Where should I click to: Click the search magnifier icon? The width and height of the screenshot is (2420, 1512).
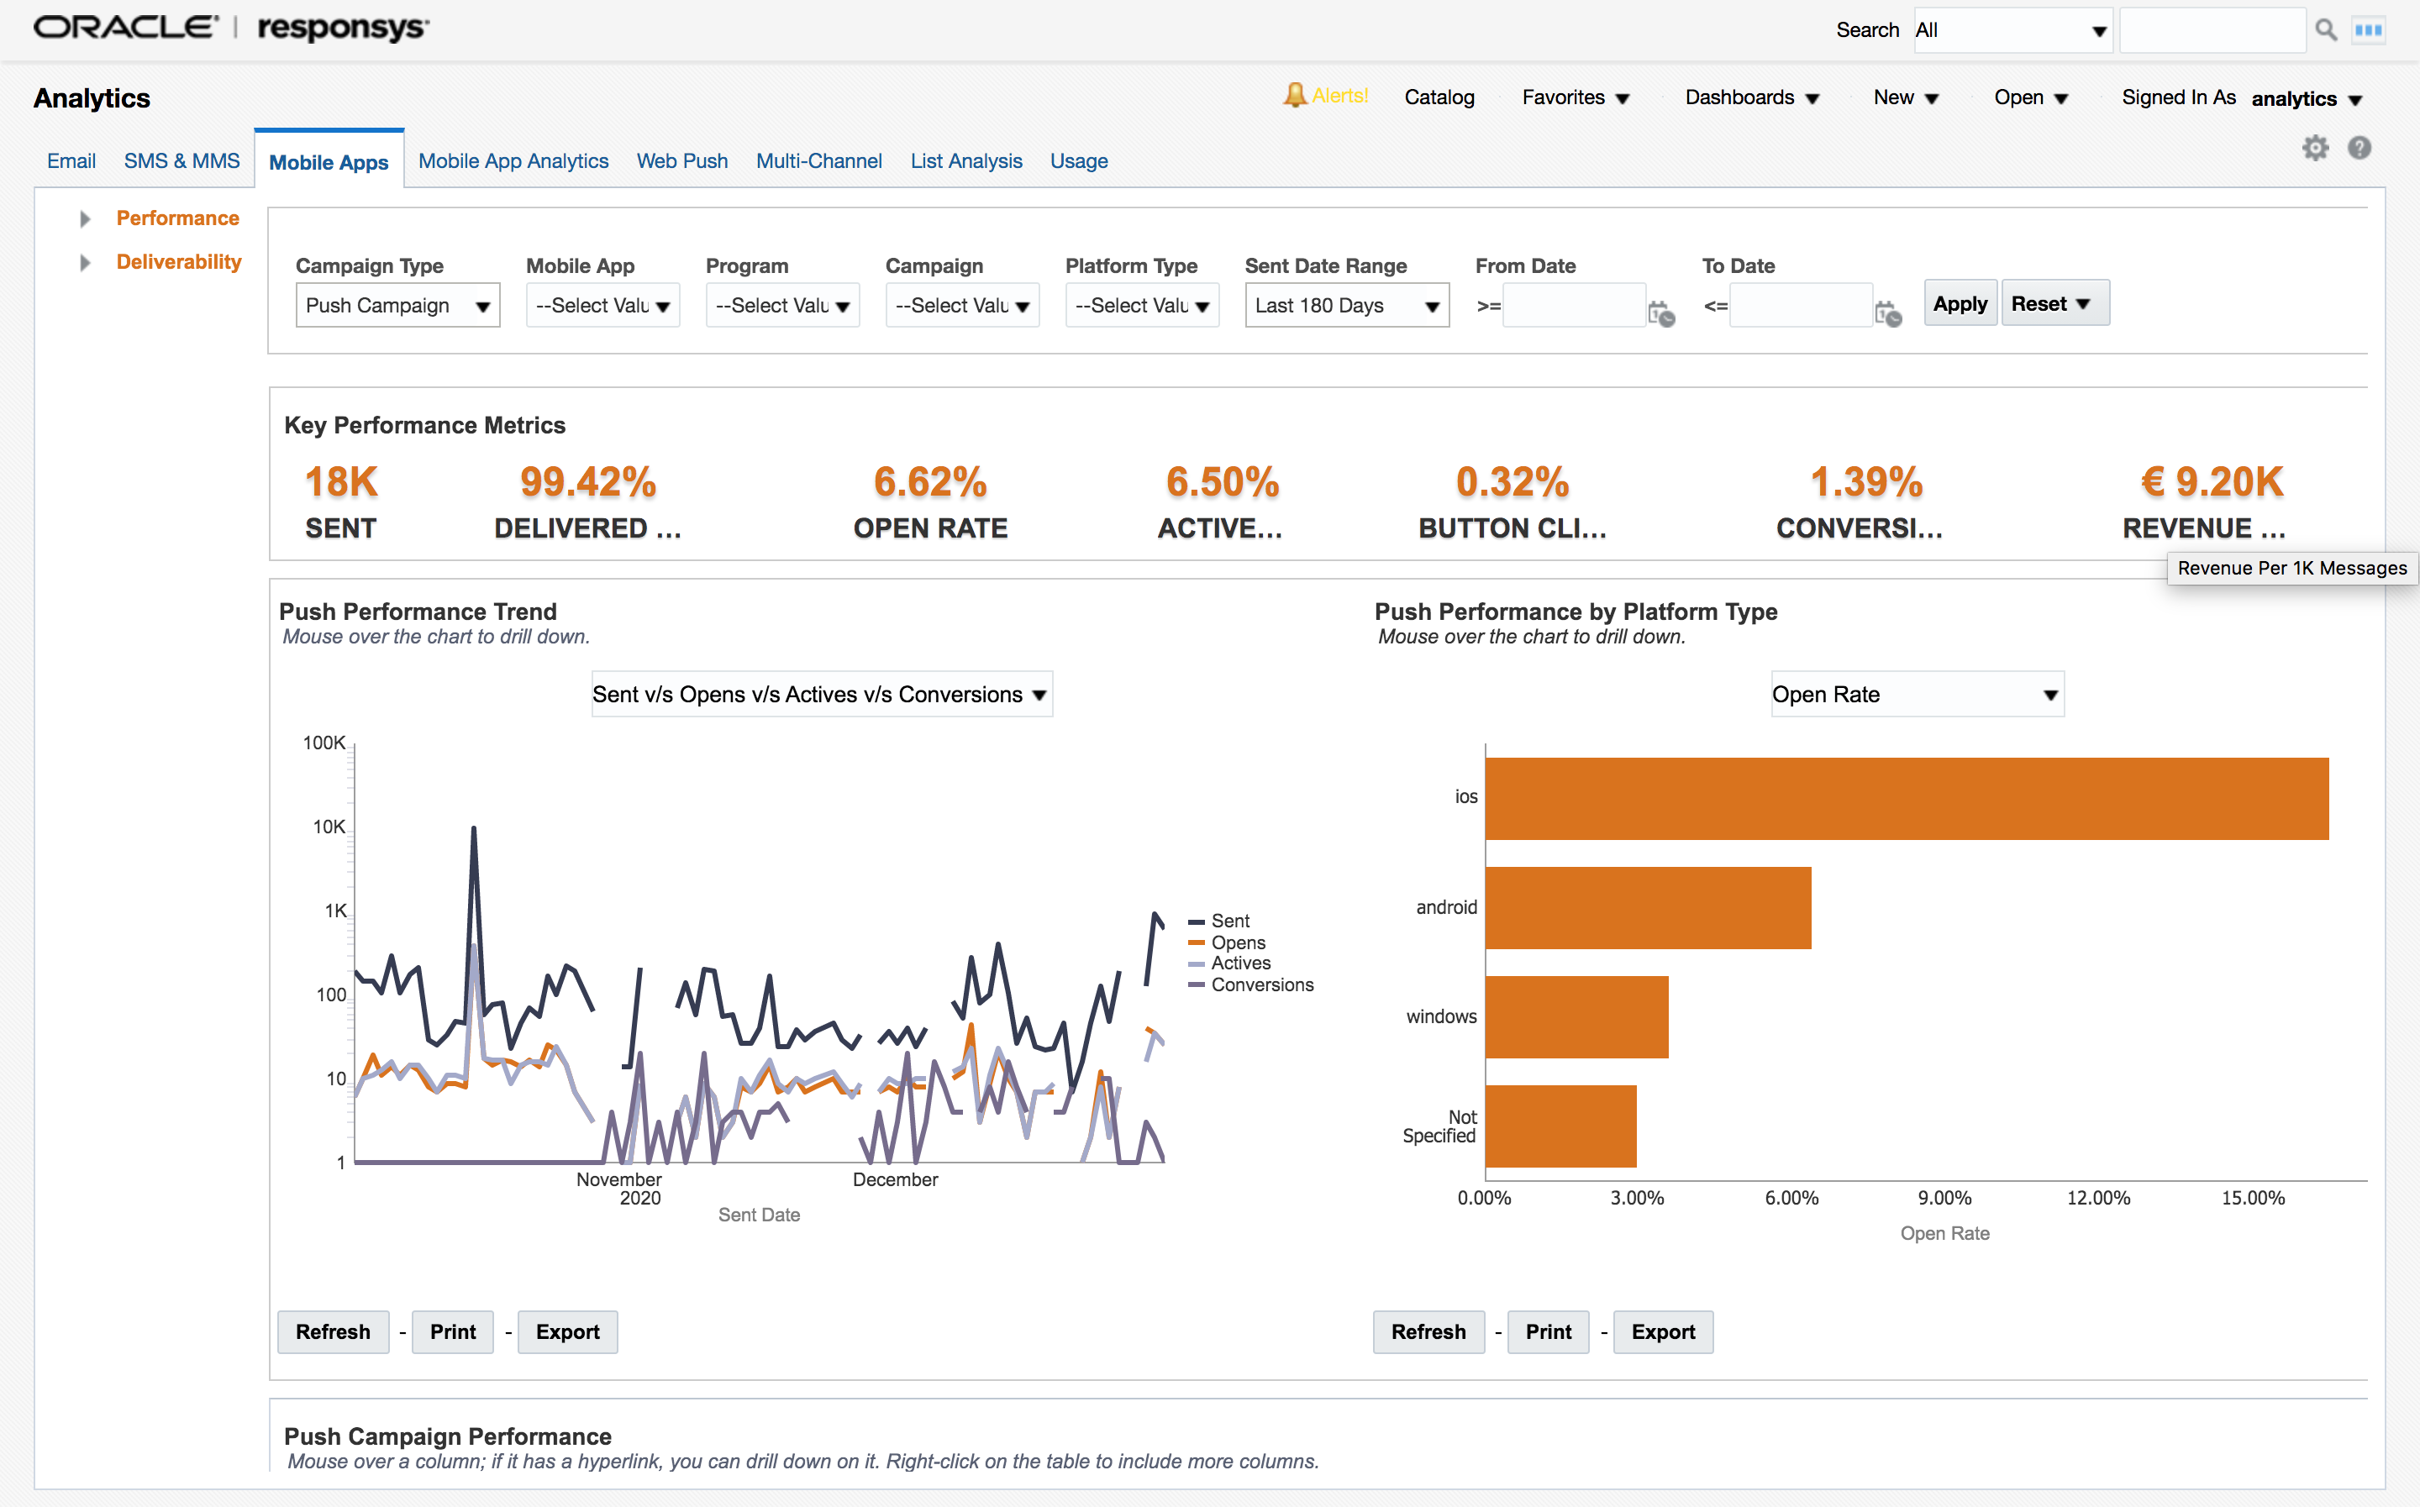coord(2325,30)
